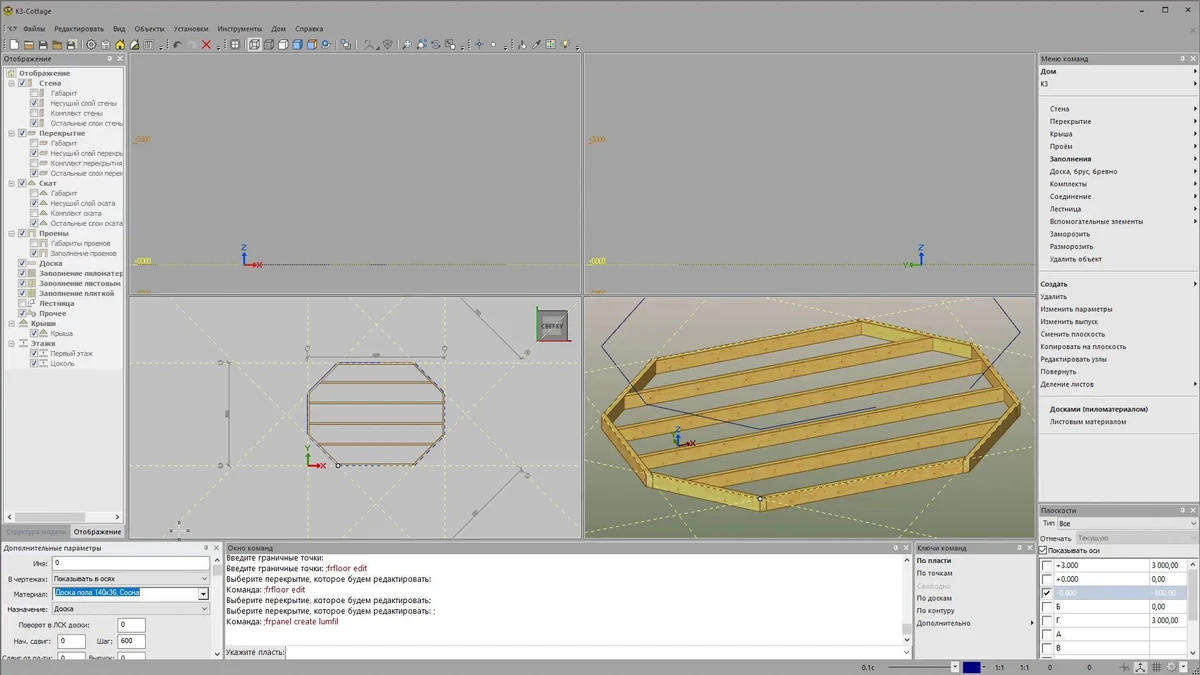Open the 'Материал' dropdown
The image size is (1200, 675).
[x=203, y=594]
